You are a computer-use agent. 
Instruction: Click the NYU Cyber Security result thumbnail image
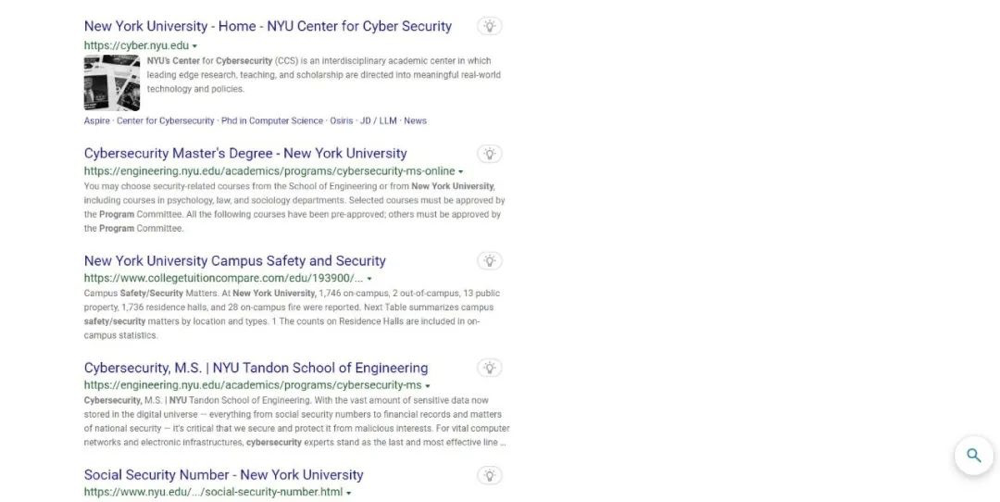coord(112,82)
